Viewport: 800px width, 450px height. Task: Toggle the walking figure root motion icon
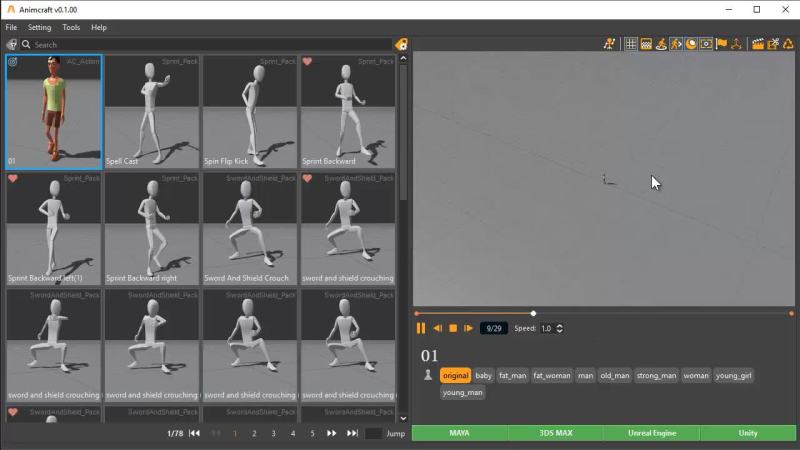click(x=676, y=44)
